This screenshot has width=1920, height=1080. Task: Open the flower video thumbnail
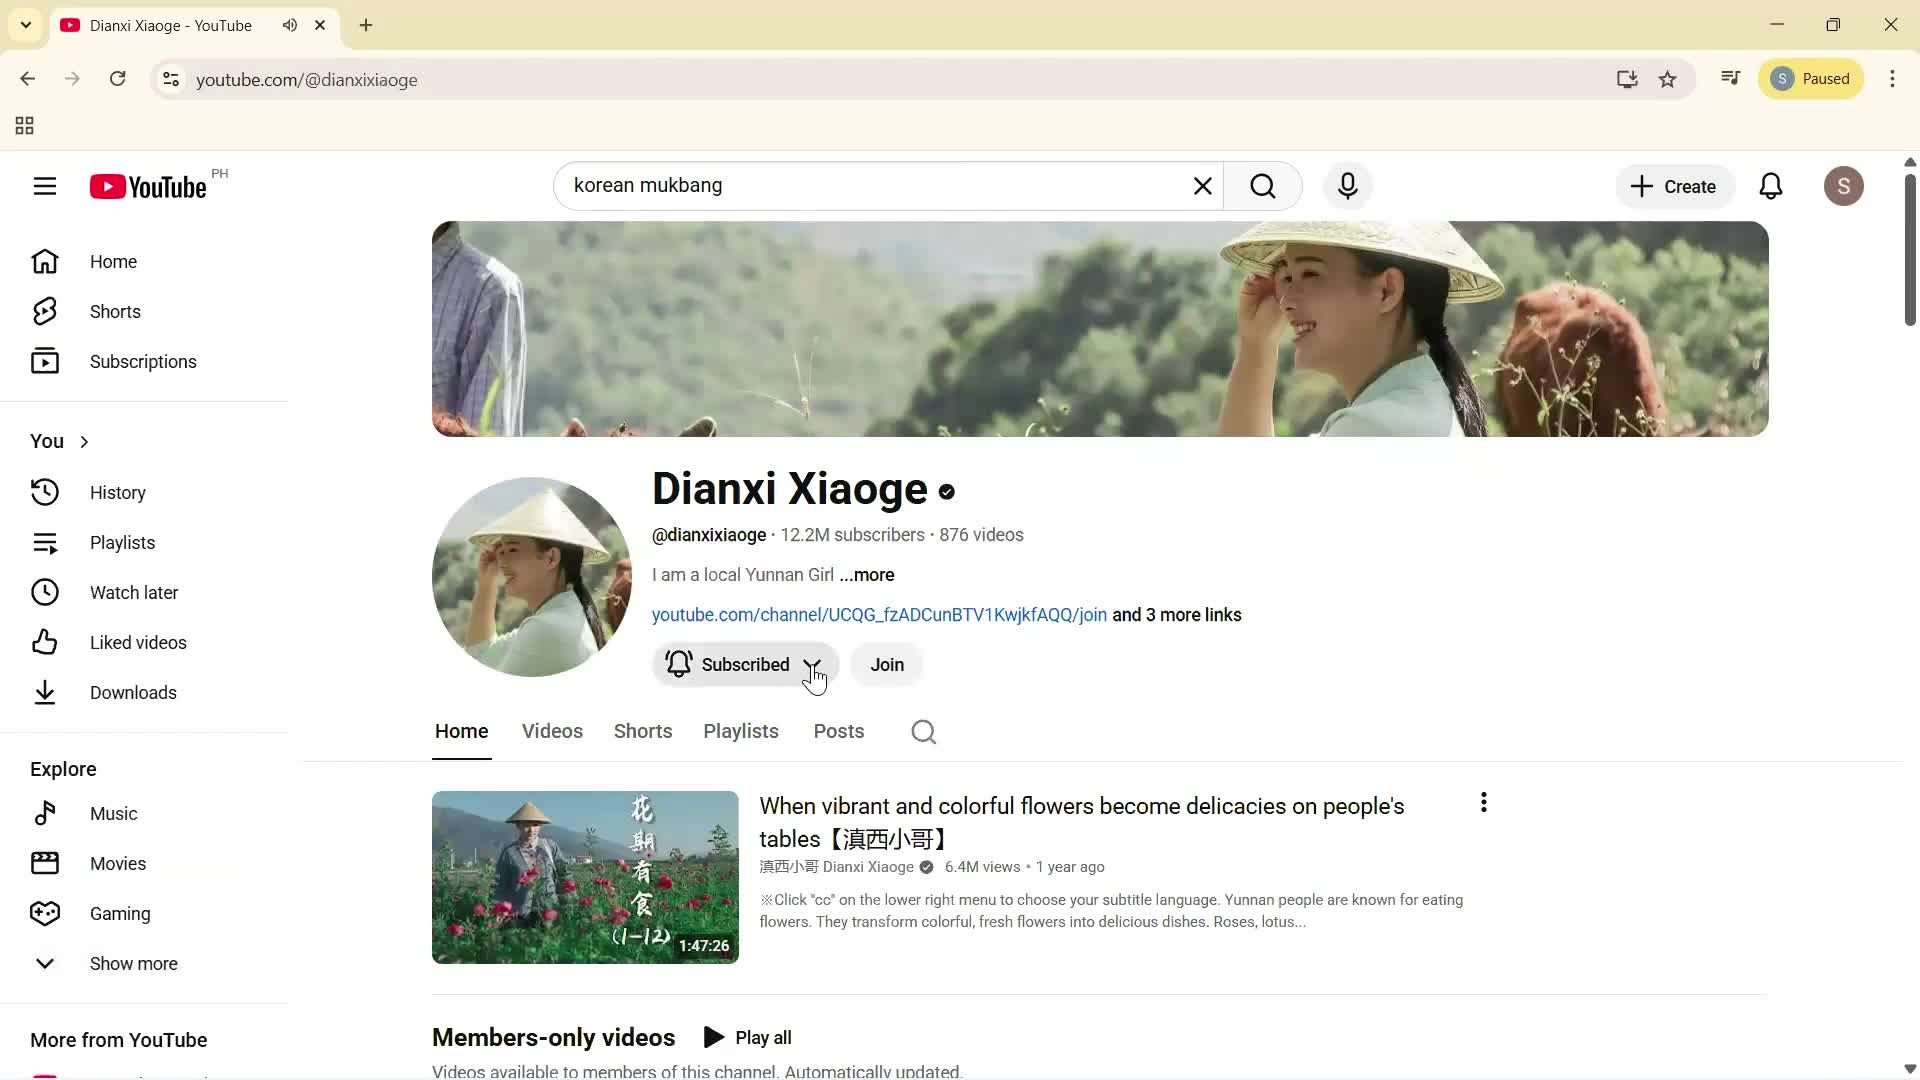(x=585, y=877)
